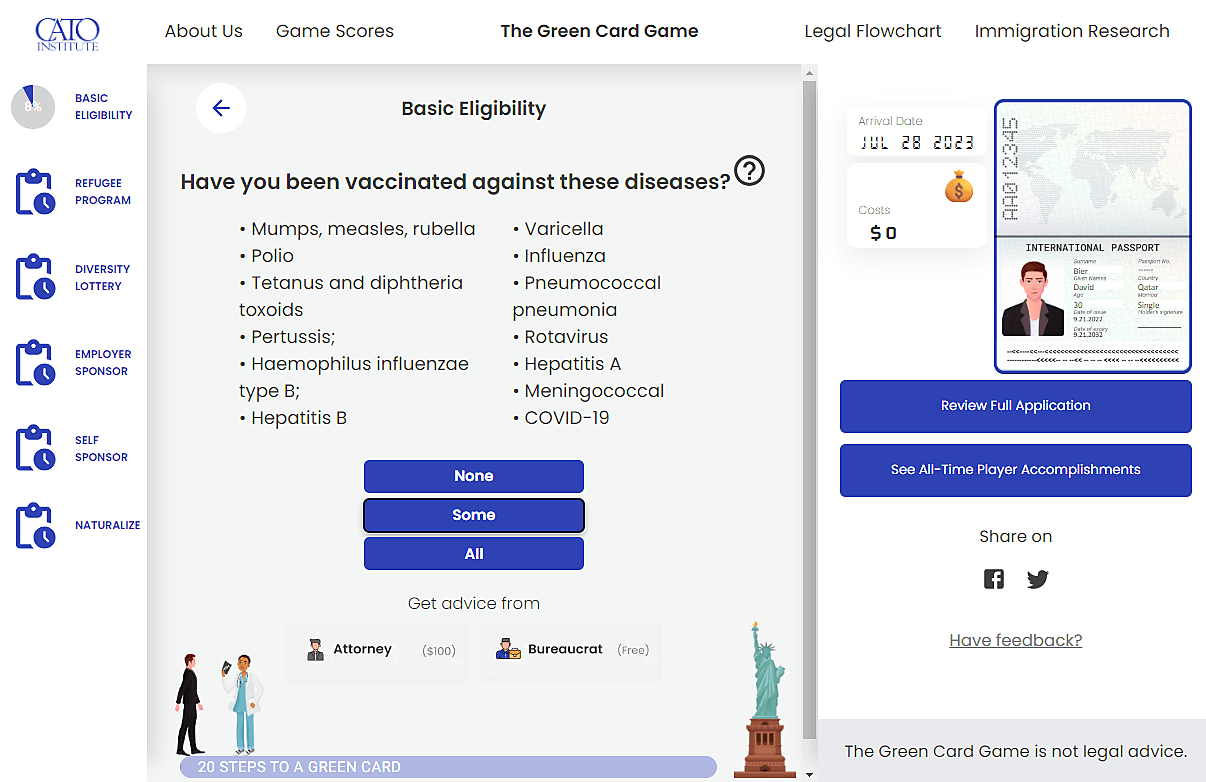Click the back arrow button
1206x782 pixels.
tap(221, 109)
